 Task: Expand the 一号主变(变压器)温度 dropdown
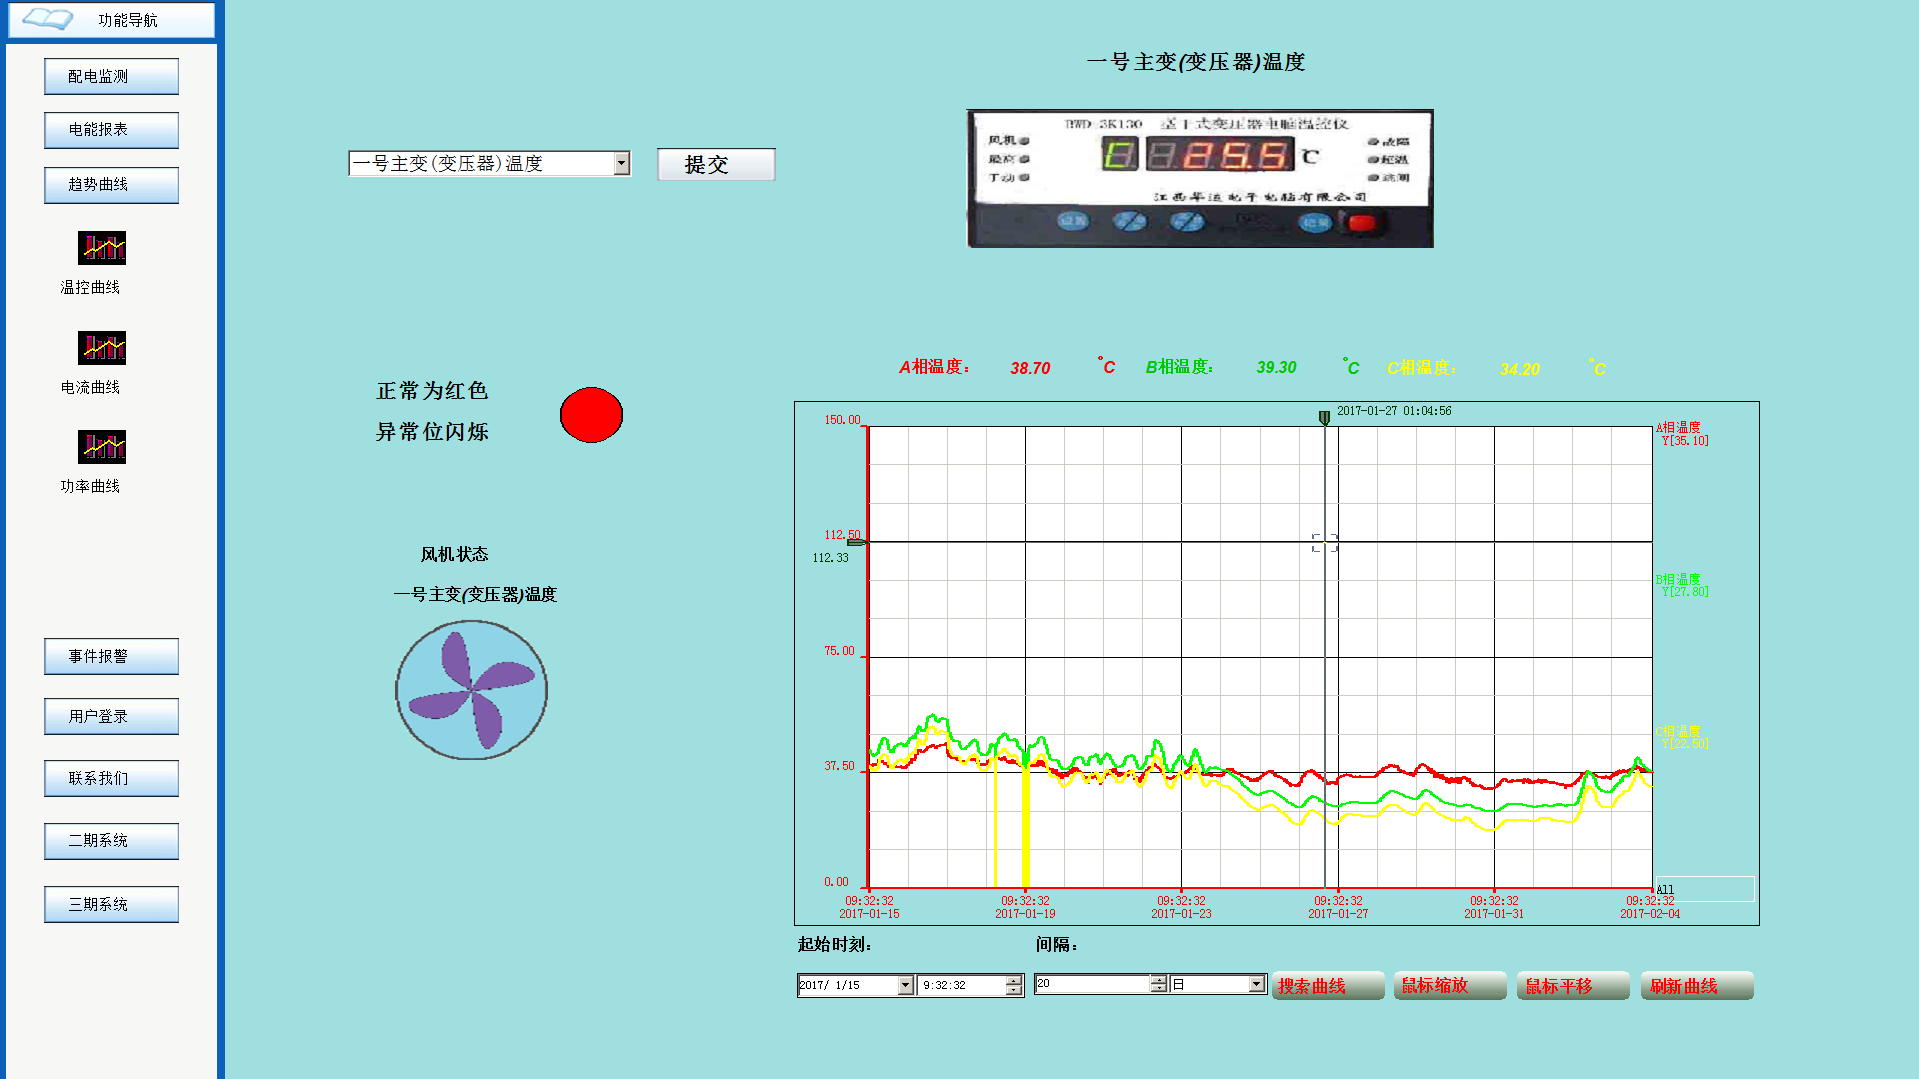tap(621, 164)
